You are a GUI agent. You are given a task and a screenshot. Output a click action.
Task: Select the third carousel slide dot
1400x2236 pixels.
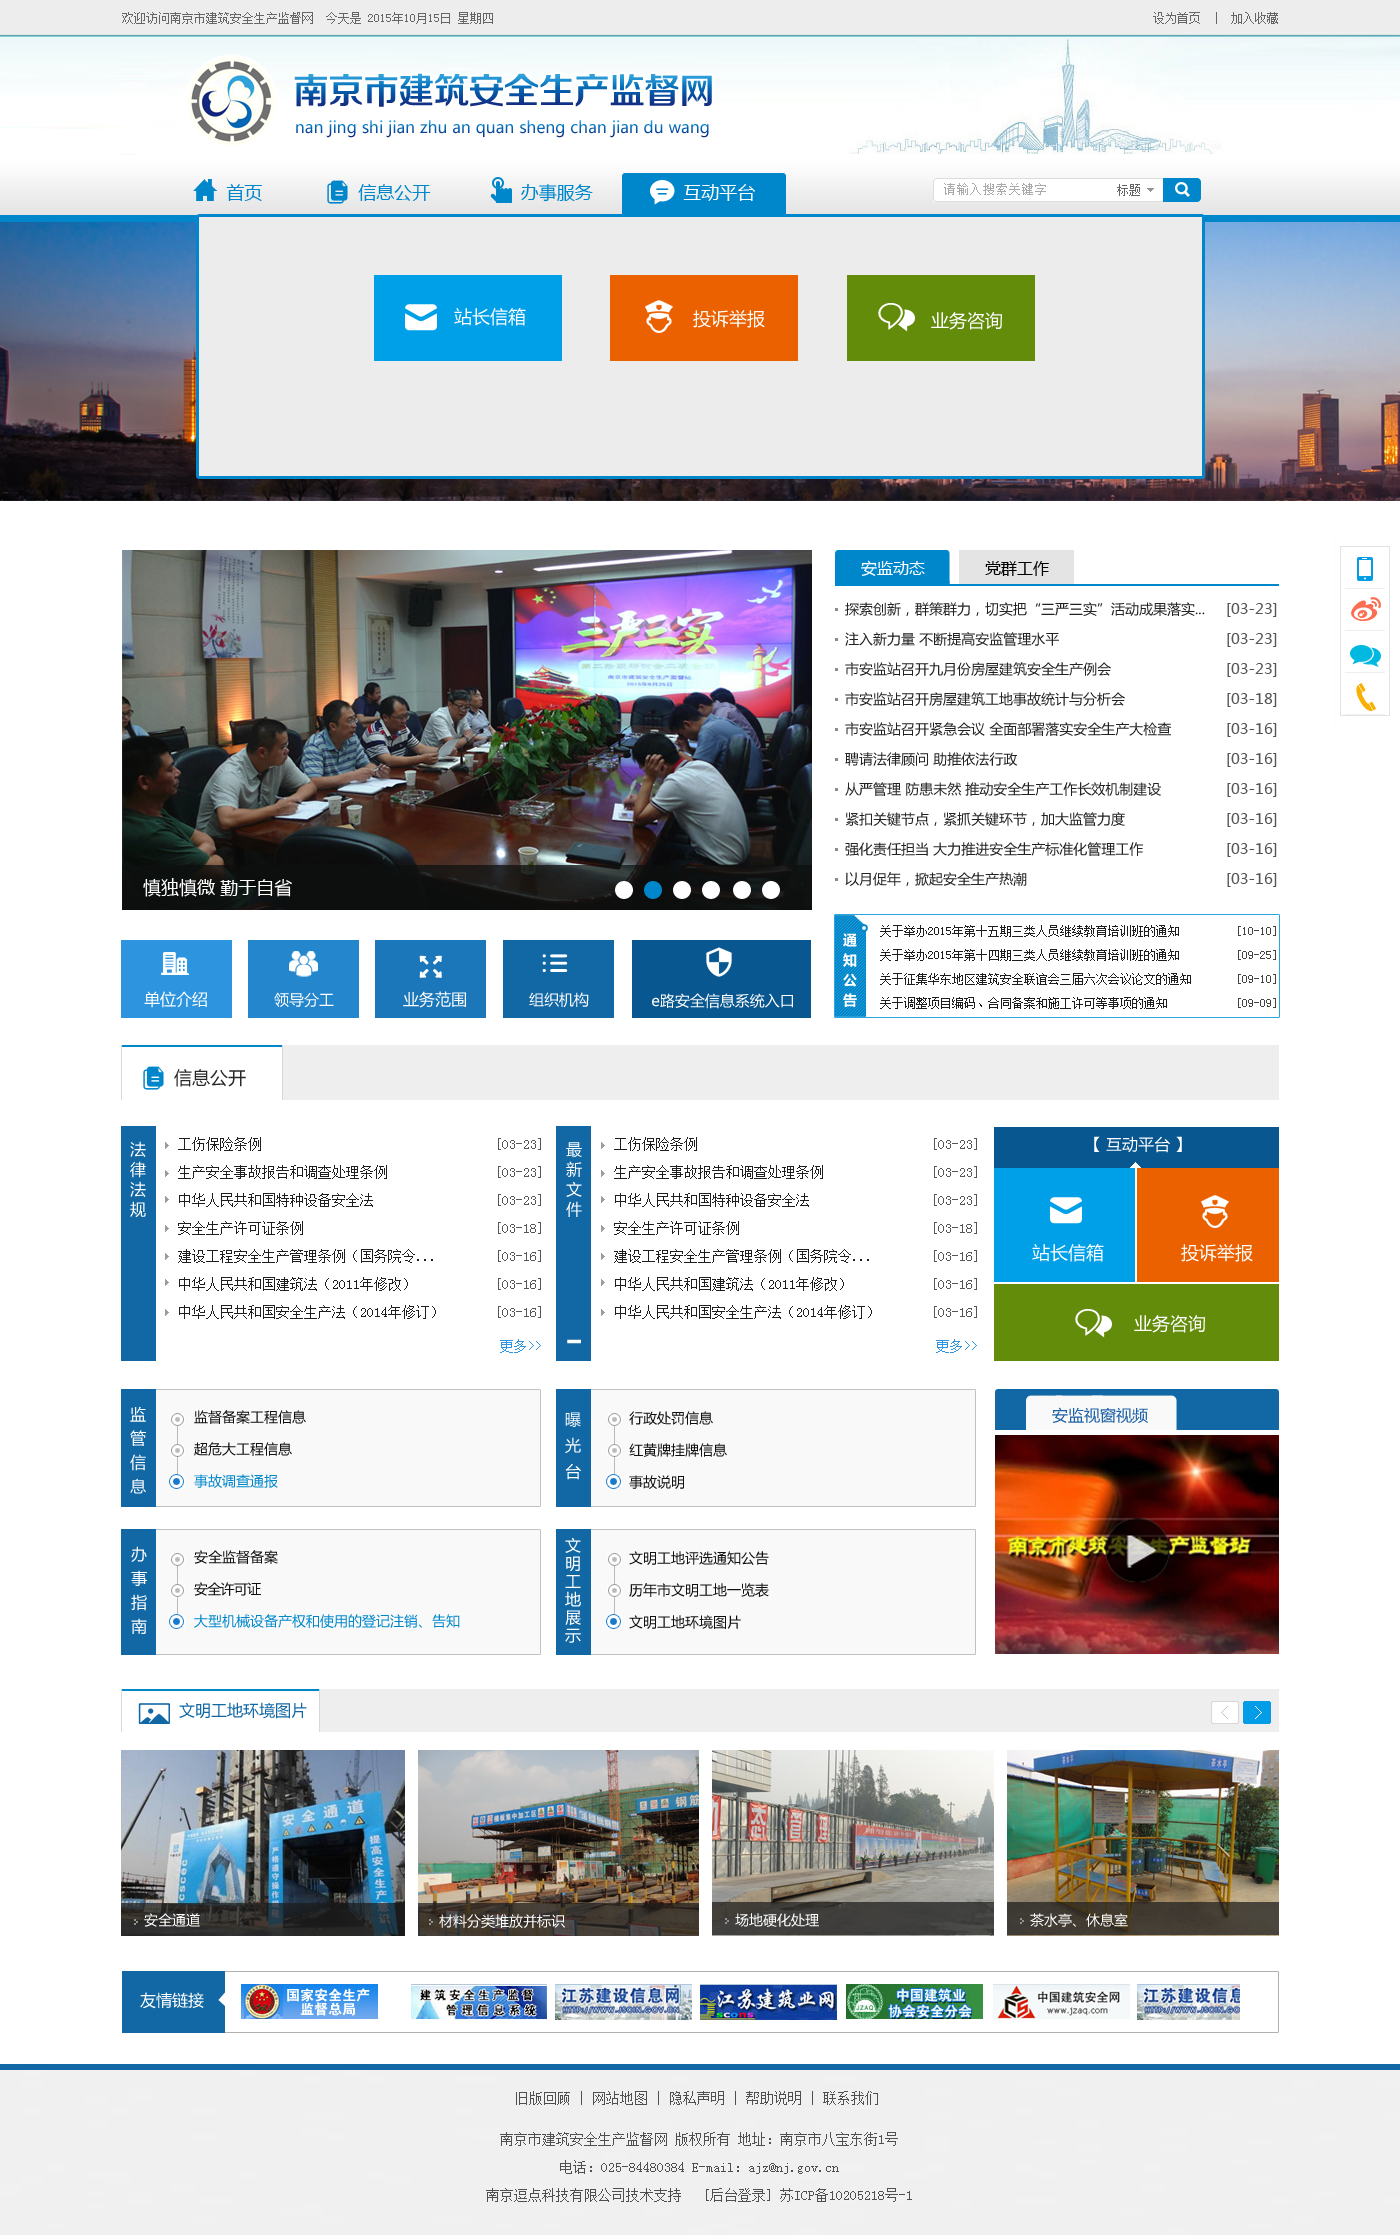coord(682,890)
